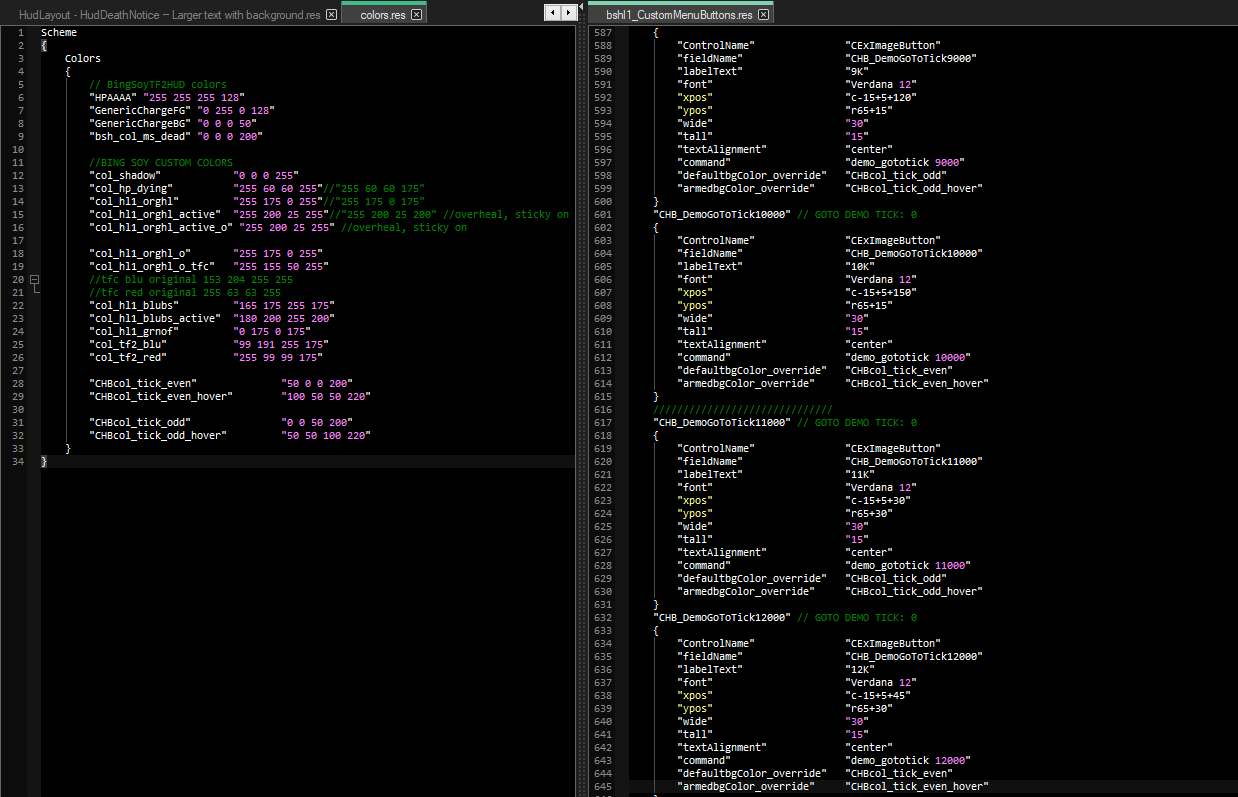1238x797 pixels.
Task: Click the value "99 191 255 175"
Action: pyautogui.click(x=281, y=345)
